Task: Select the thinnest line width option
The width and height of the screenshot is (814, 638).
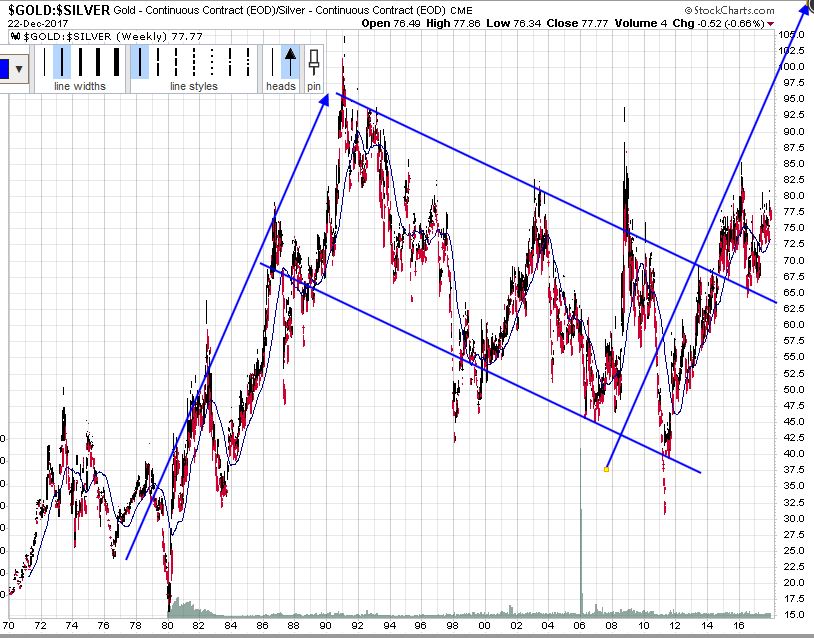Action: click(x=44, y=62)
